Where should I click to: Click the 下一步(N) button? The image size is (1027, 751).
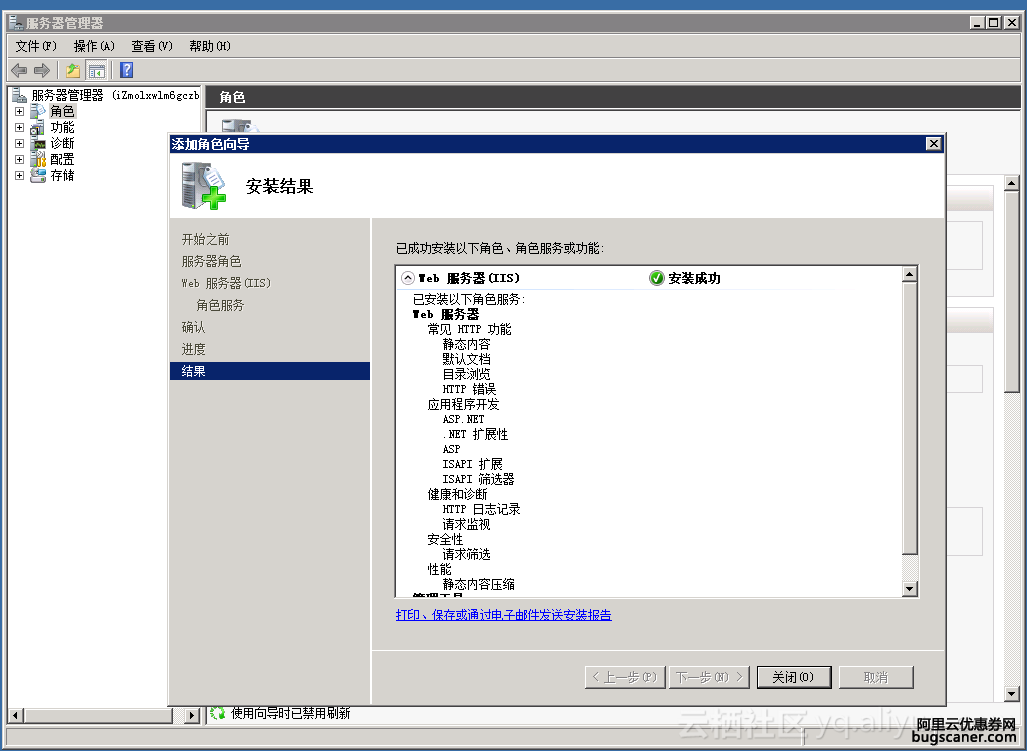pyautogui.click(x=709, y=677)
